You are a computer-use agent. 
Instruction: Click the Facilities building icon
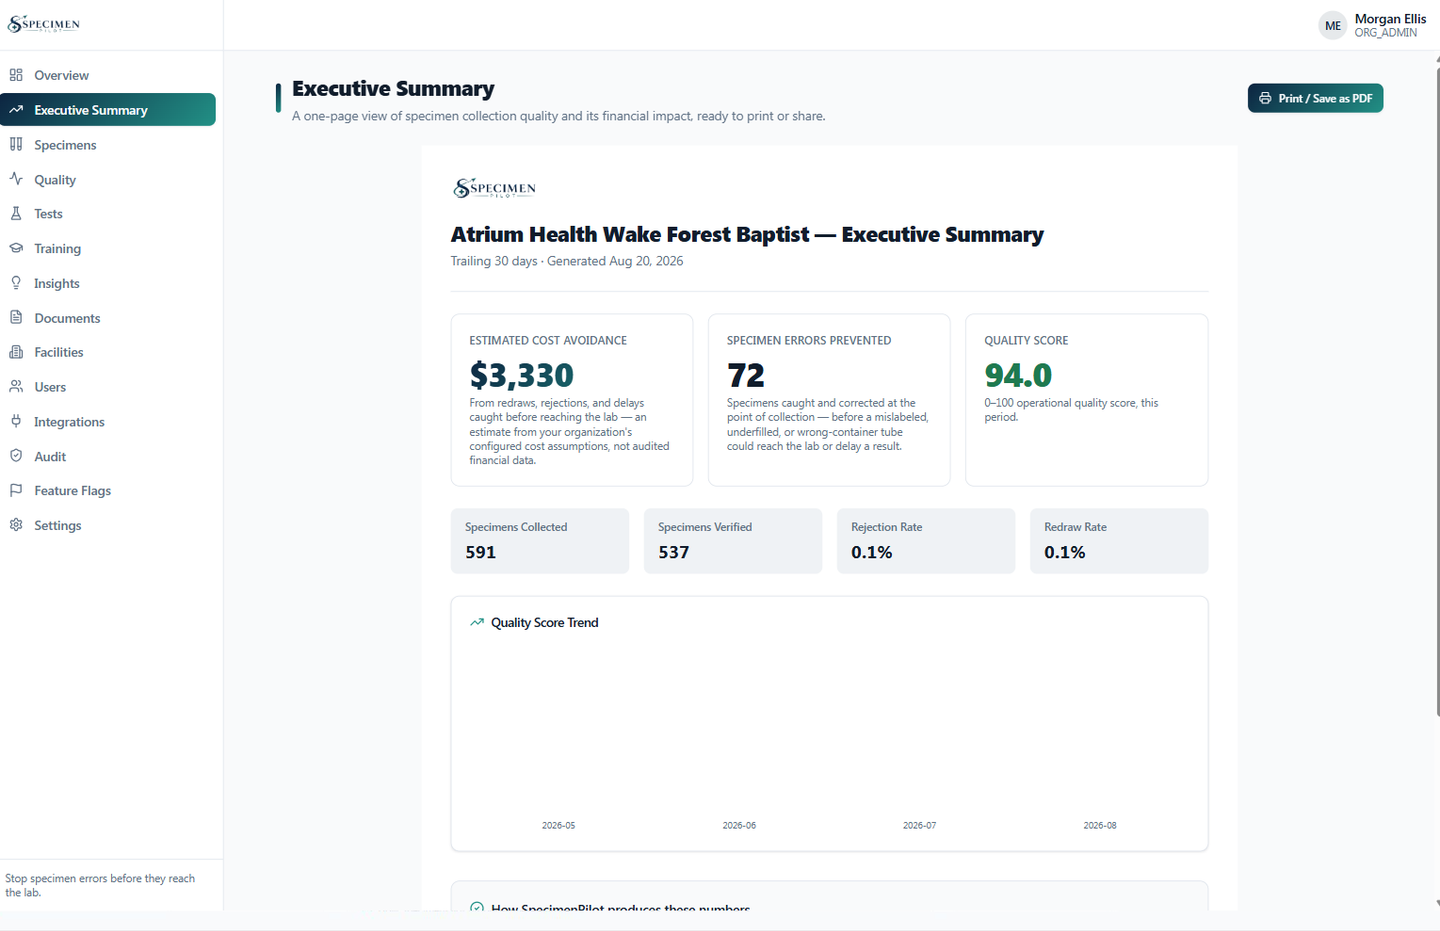coord(16,352)
